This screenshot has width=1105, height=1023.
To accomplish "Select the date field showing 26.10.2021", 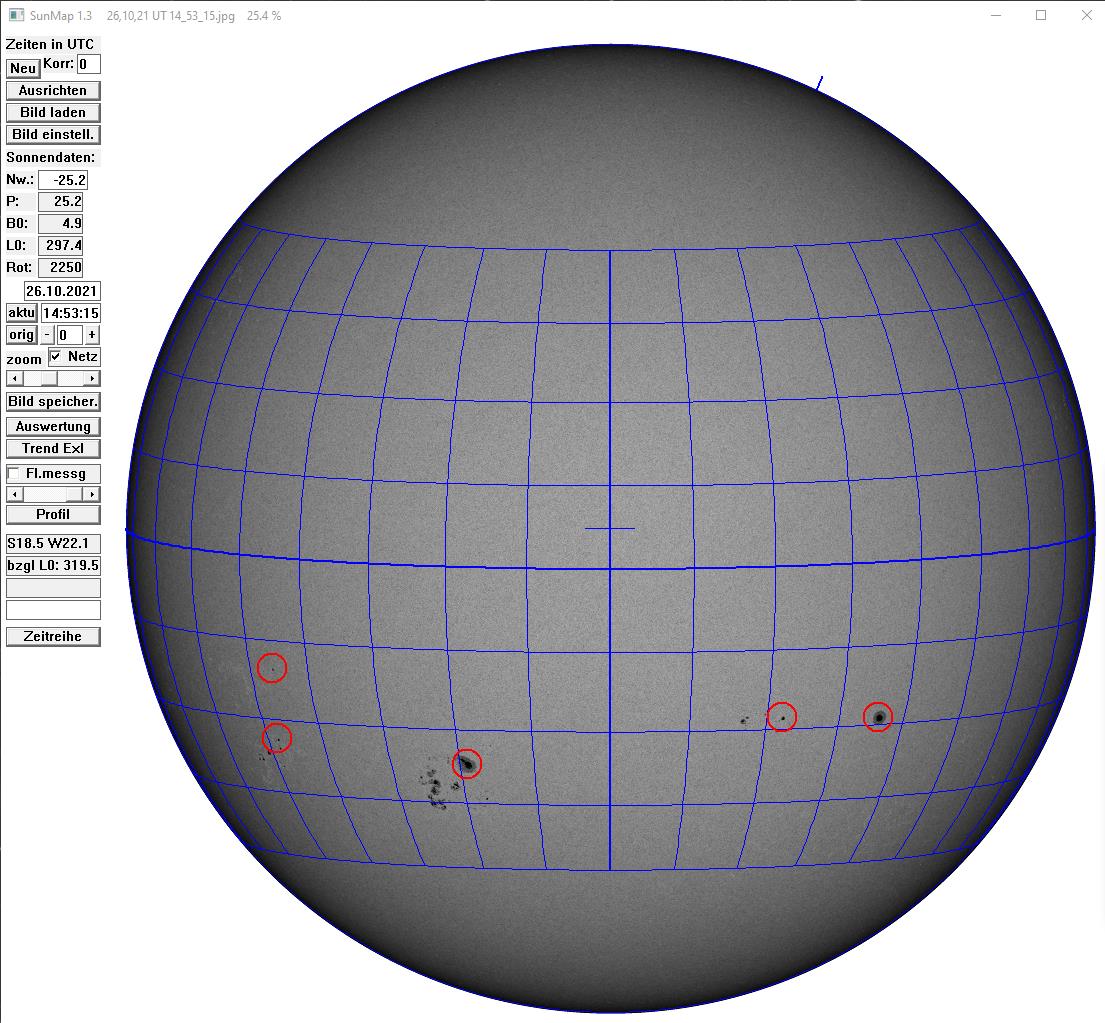I will point(62,290).
